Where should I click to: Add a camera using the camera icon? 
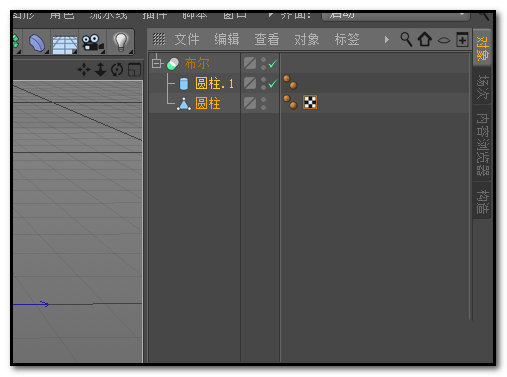click(93, 43)
